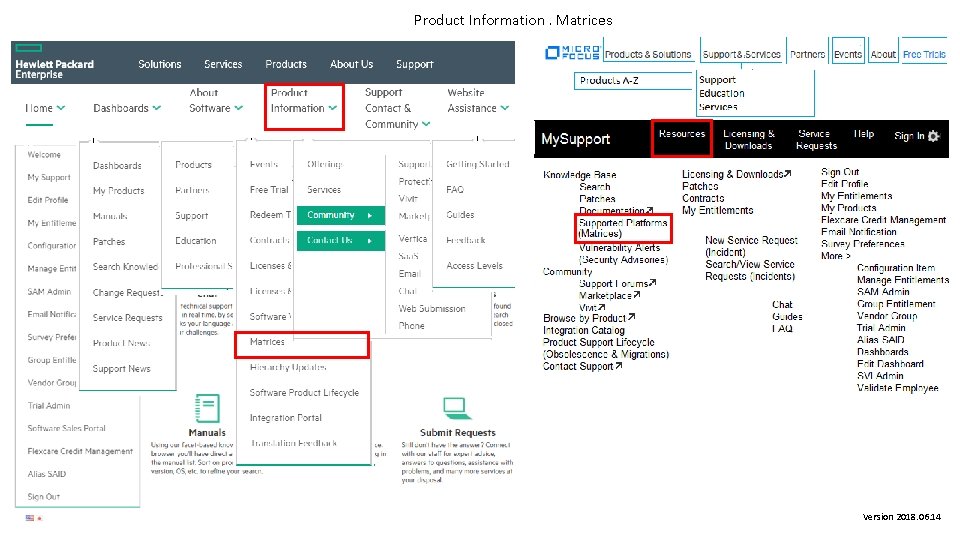Viewport: 960px width, 540px height.
Task: Expand the Dashboards dropdown
Action: tap(127, 108)
